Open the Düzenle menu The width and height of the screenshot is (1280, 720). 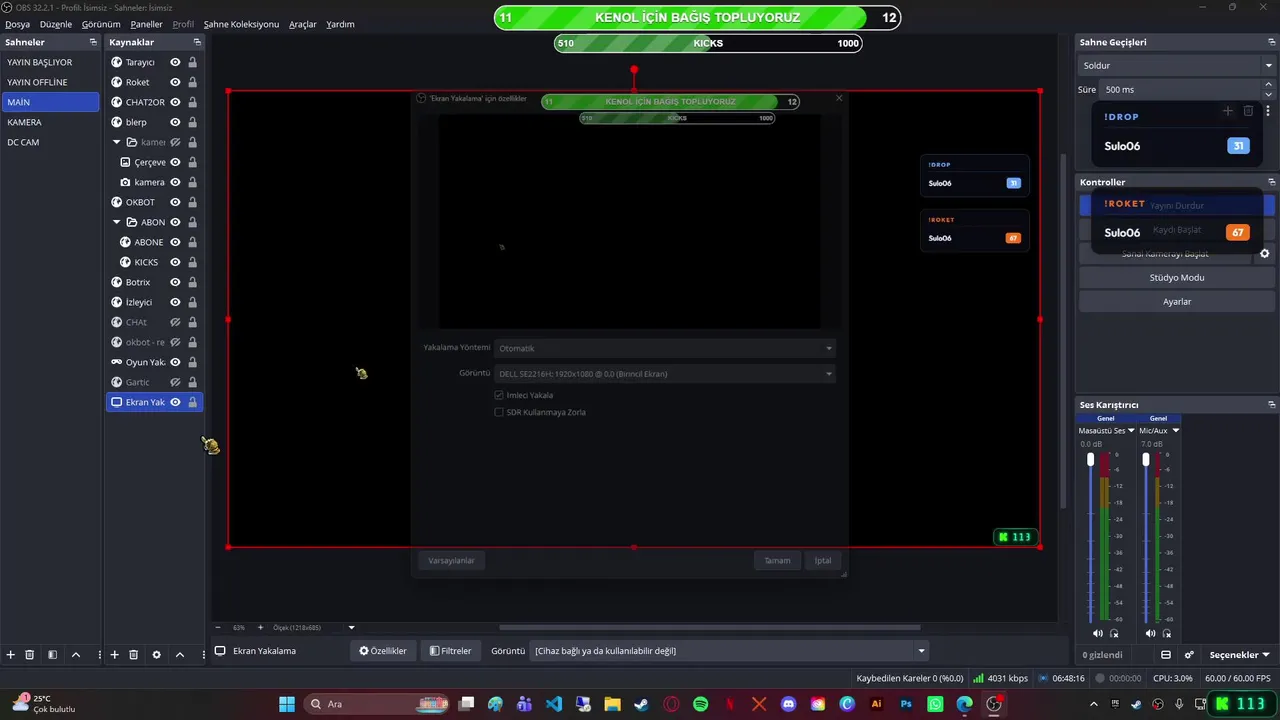pyautogui.click(x=56, y=24)
